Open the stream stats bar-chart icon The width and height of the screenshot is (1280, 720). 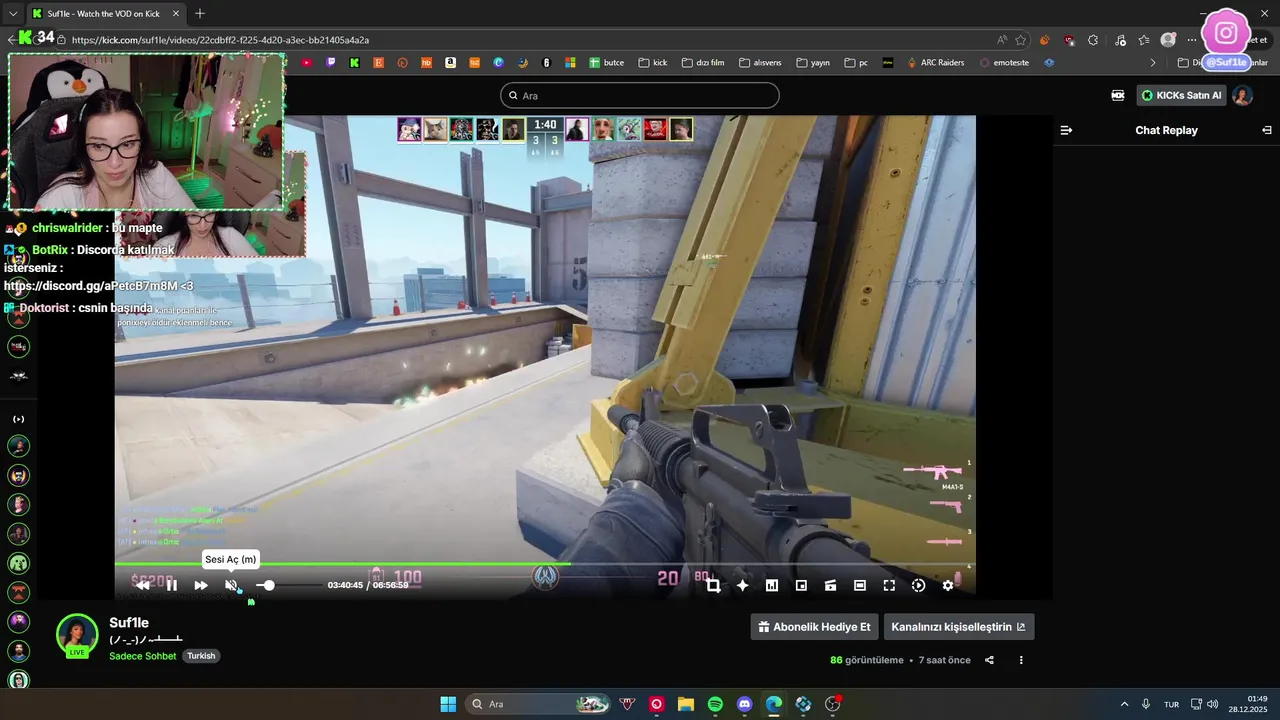click(x=772, y=586)
